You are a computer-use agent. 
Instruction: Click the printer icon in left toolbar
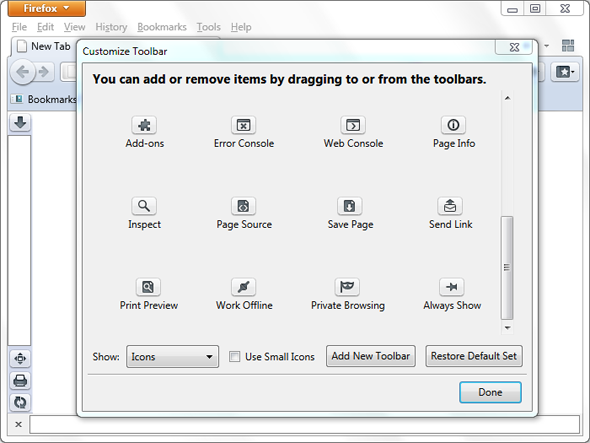[20, 381]
